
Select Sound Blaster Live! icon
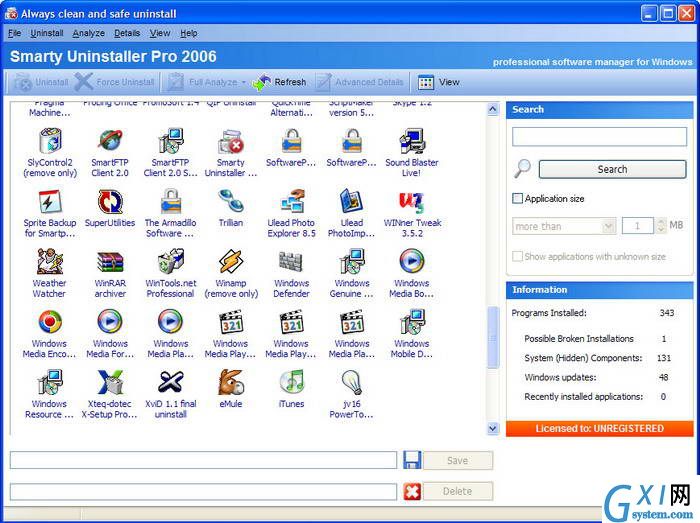pos(412,140)
